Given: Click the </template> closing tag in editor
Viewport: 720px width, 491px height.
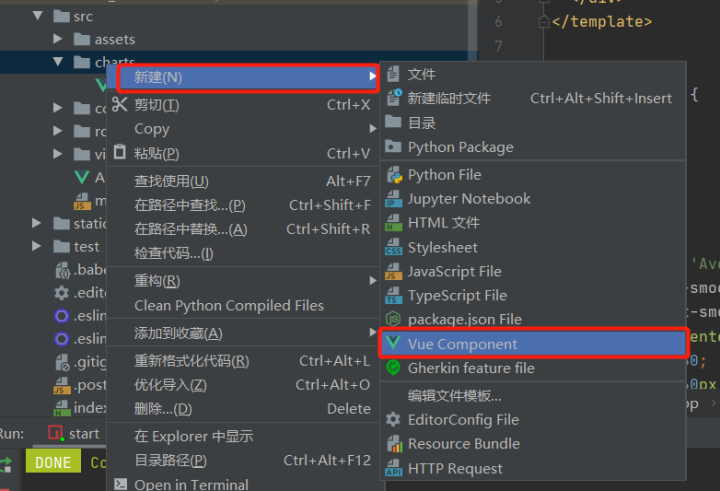Looking at the screenshot, I should click(x=602, y=21).
